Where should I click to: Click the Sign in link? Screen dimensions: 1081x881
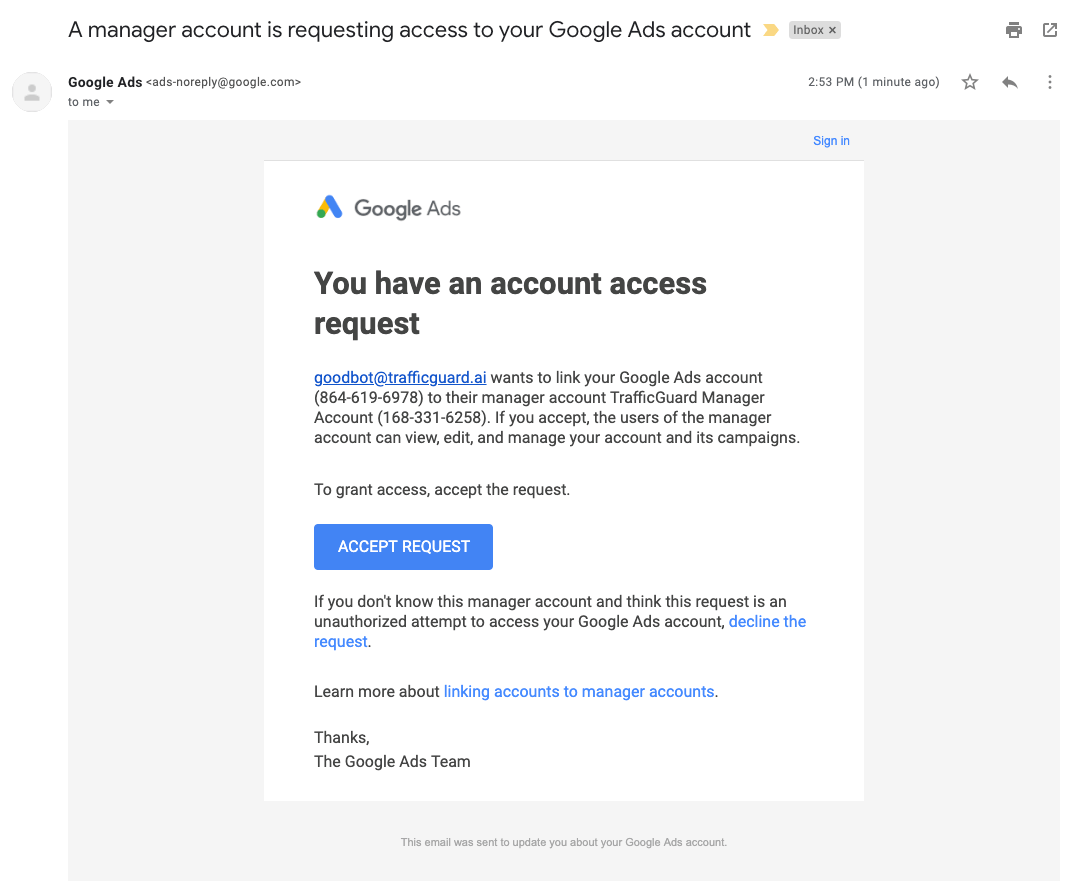831,141
